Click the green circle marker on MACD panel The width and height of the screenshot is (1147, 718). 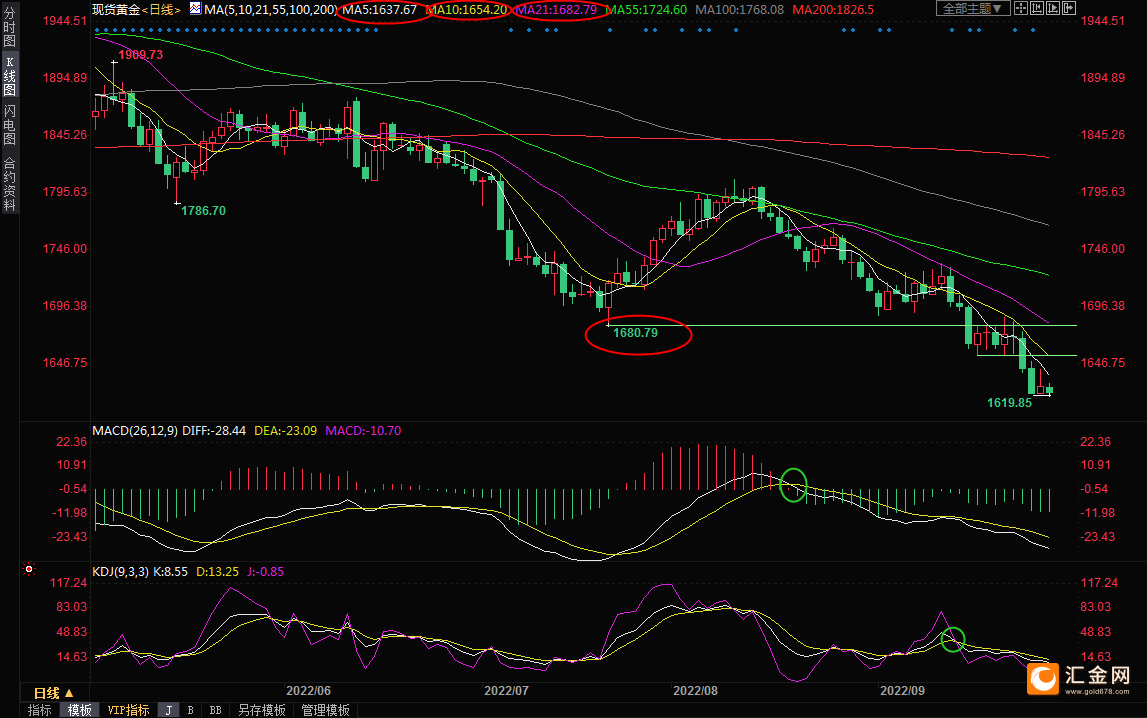coord(794,485)
